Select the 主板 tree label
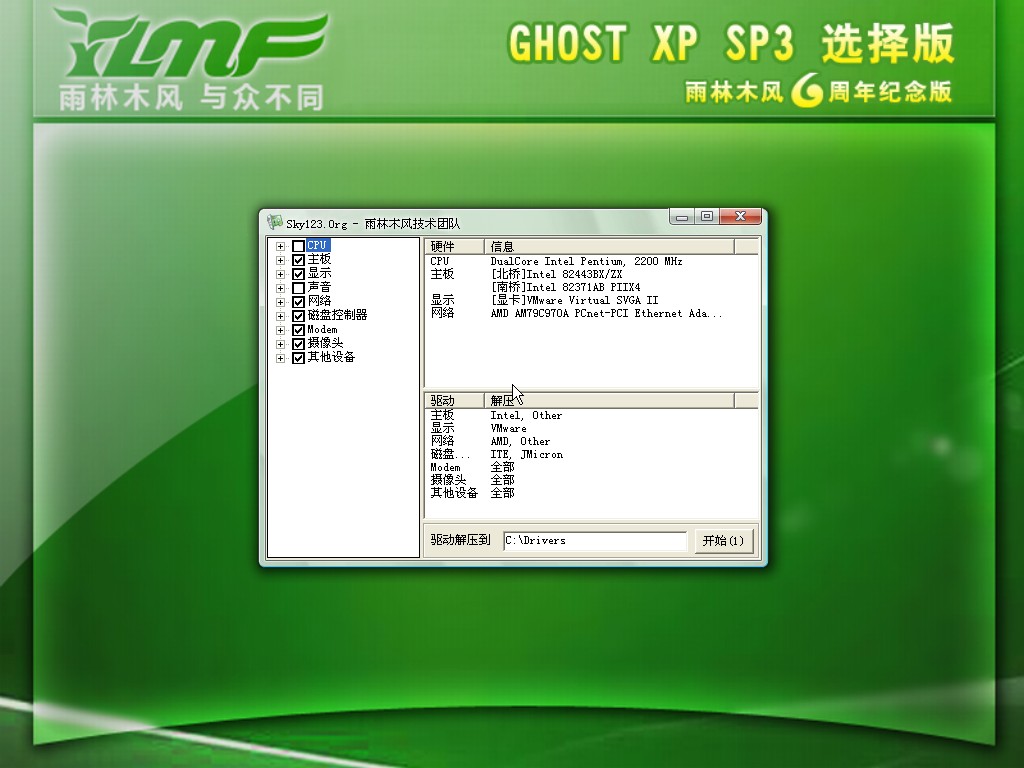 (x=319, y=259)
